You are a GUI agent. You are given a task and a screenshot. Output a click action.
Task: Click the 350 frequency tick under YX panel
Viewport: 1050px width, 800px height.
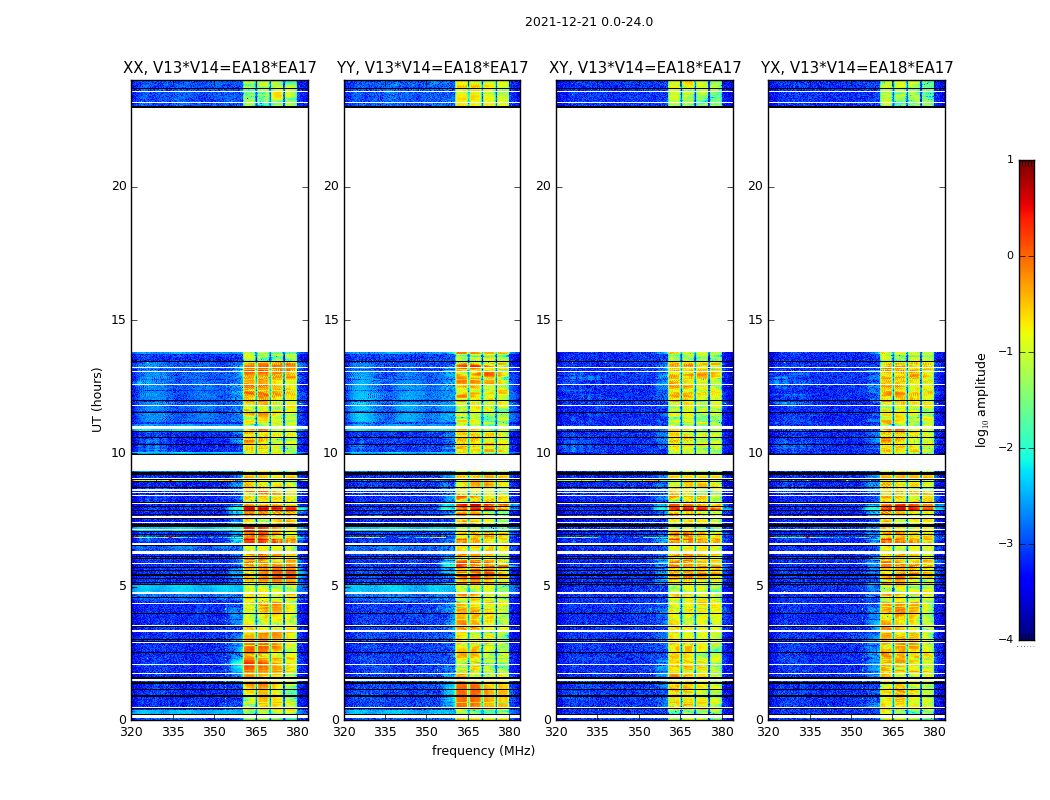click(851, 732)
